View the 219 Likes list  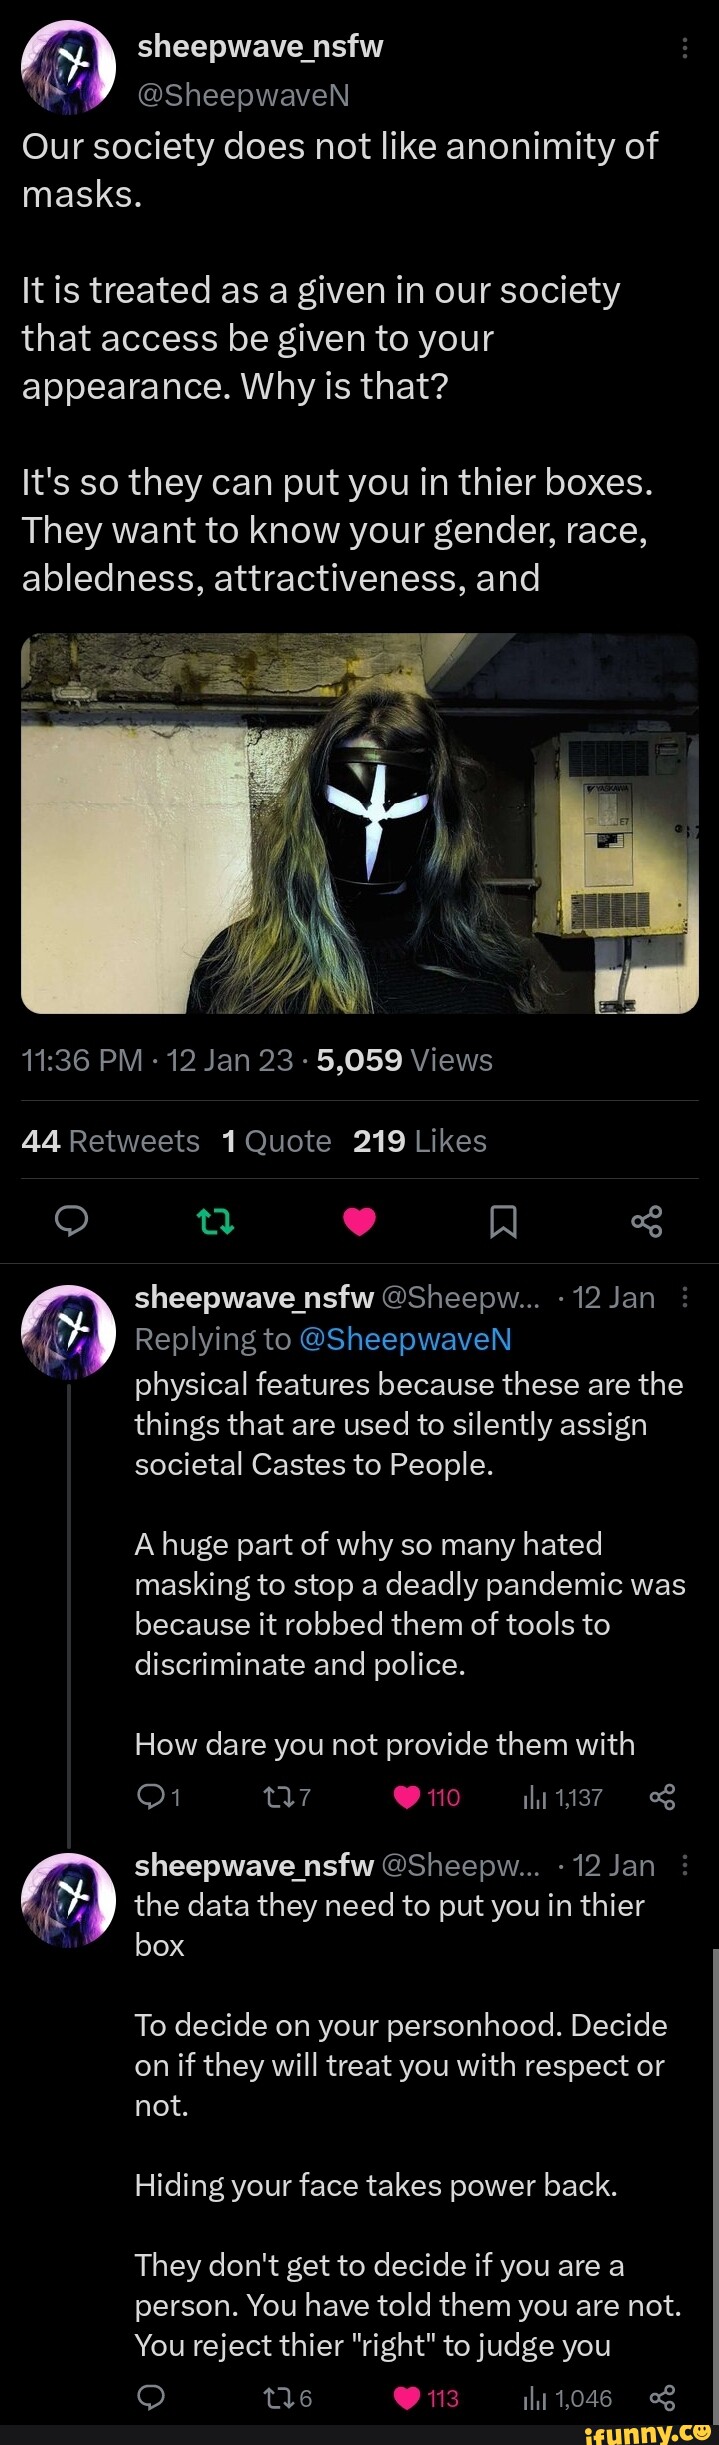coord(419,1141)
